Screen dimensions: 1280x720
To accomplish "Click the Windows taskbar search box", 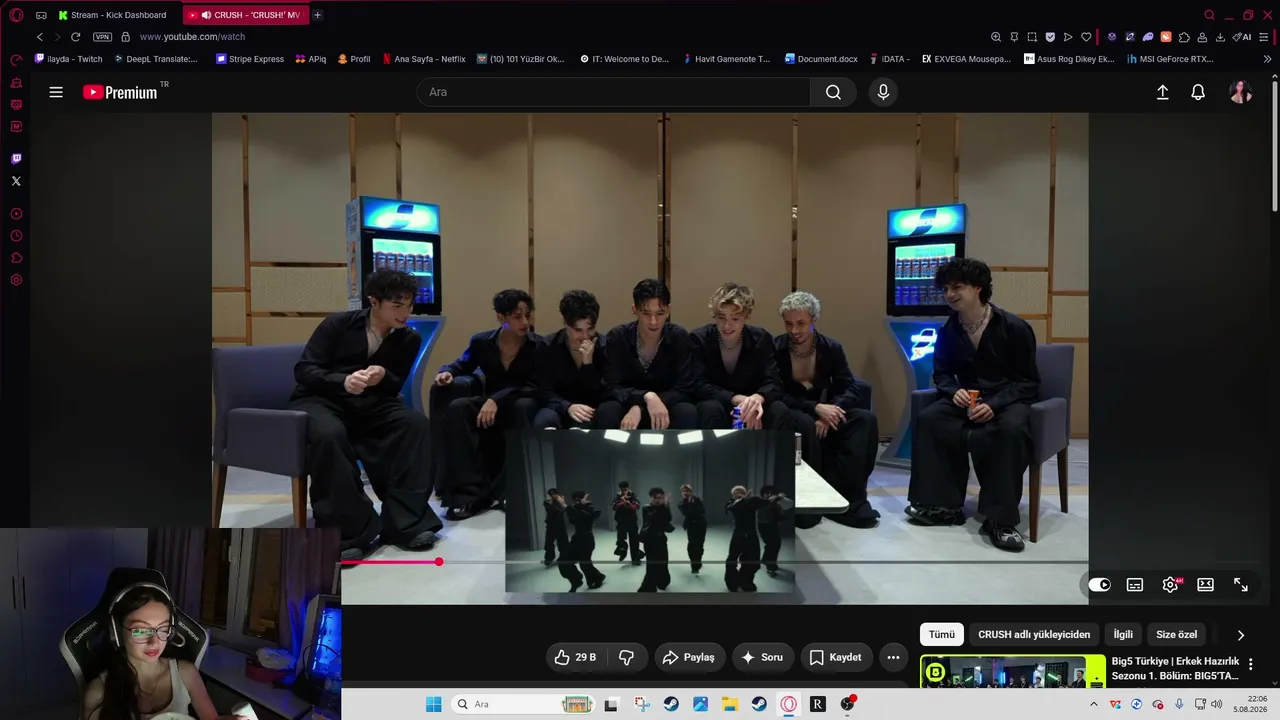I will click(x=522, y=704).
